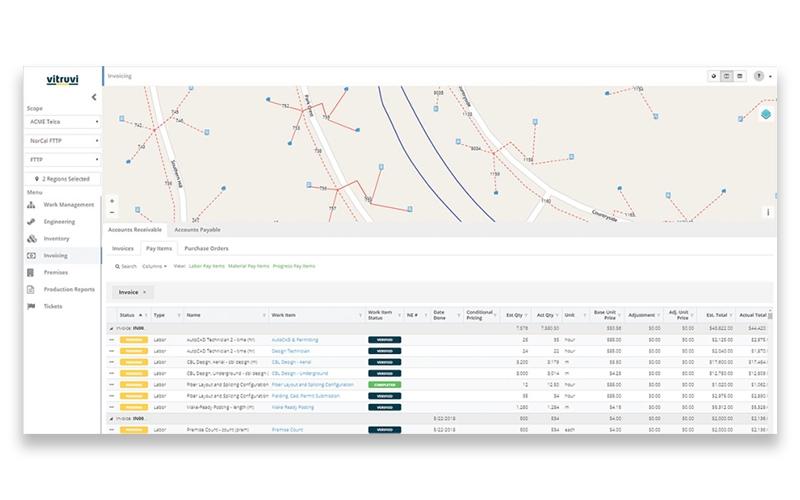
Task: Open the CBL Design - Underground link
Action: pos(300,373)
